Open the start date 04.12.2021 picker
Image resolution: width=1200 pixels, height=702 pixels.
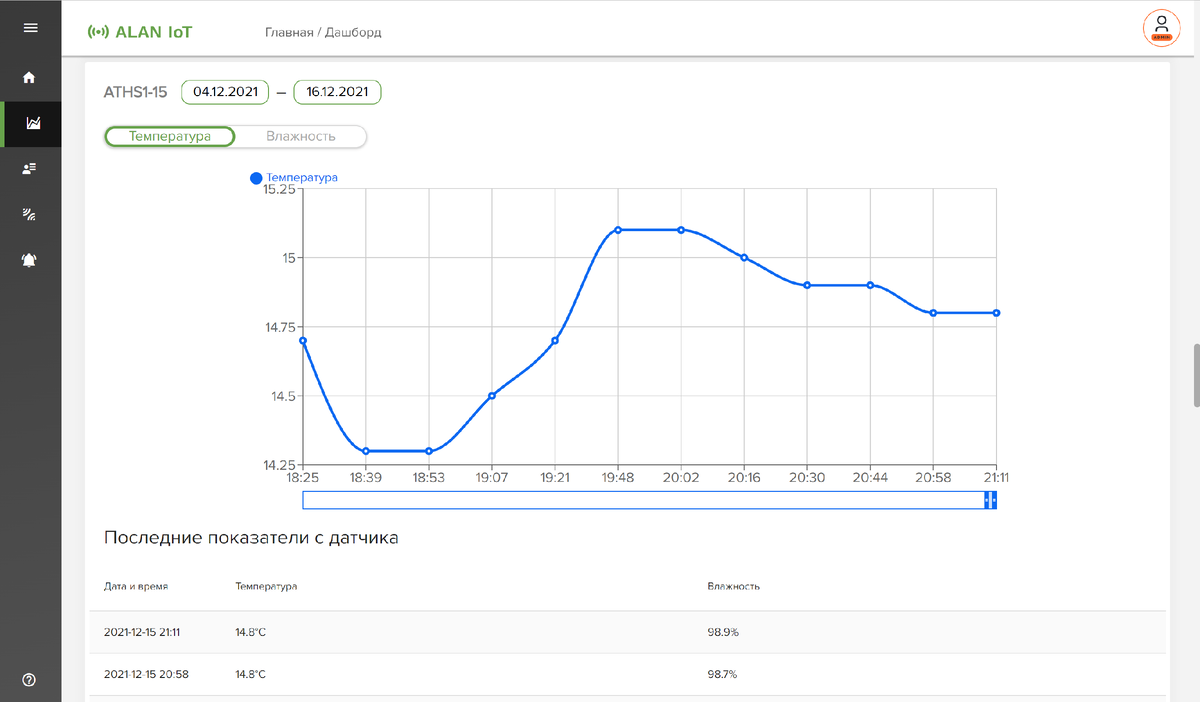point(225,92)
